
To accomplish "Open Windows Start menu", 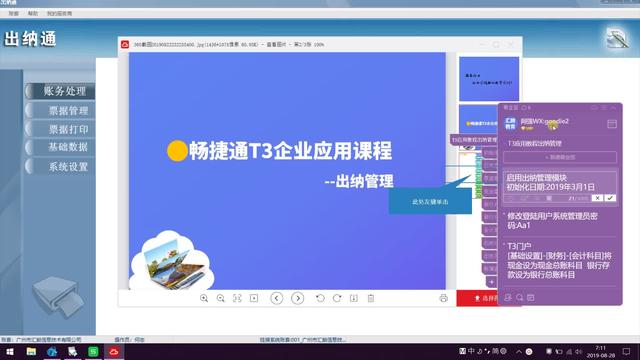I will (9, 351).
